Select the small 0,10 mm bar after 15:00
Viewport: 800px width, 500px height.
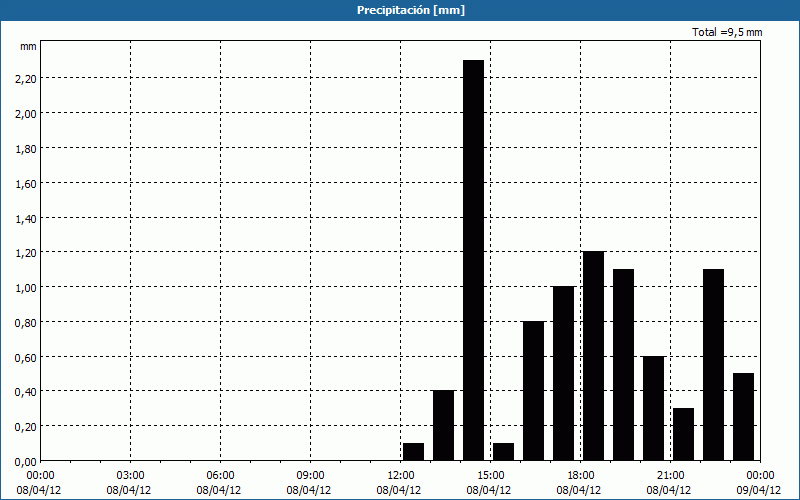[504, 452]
